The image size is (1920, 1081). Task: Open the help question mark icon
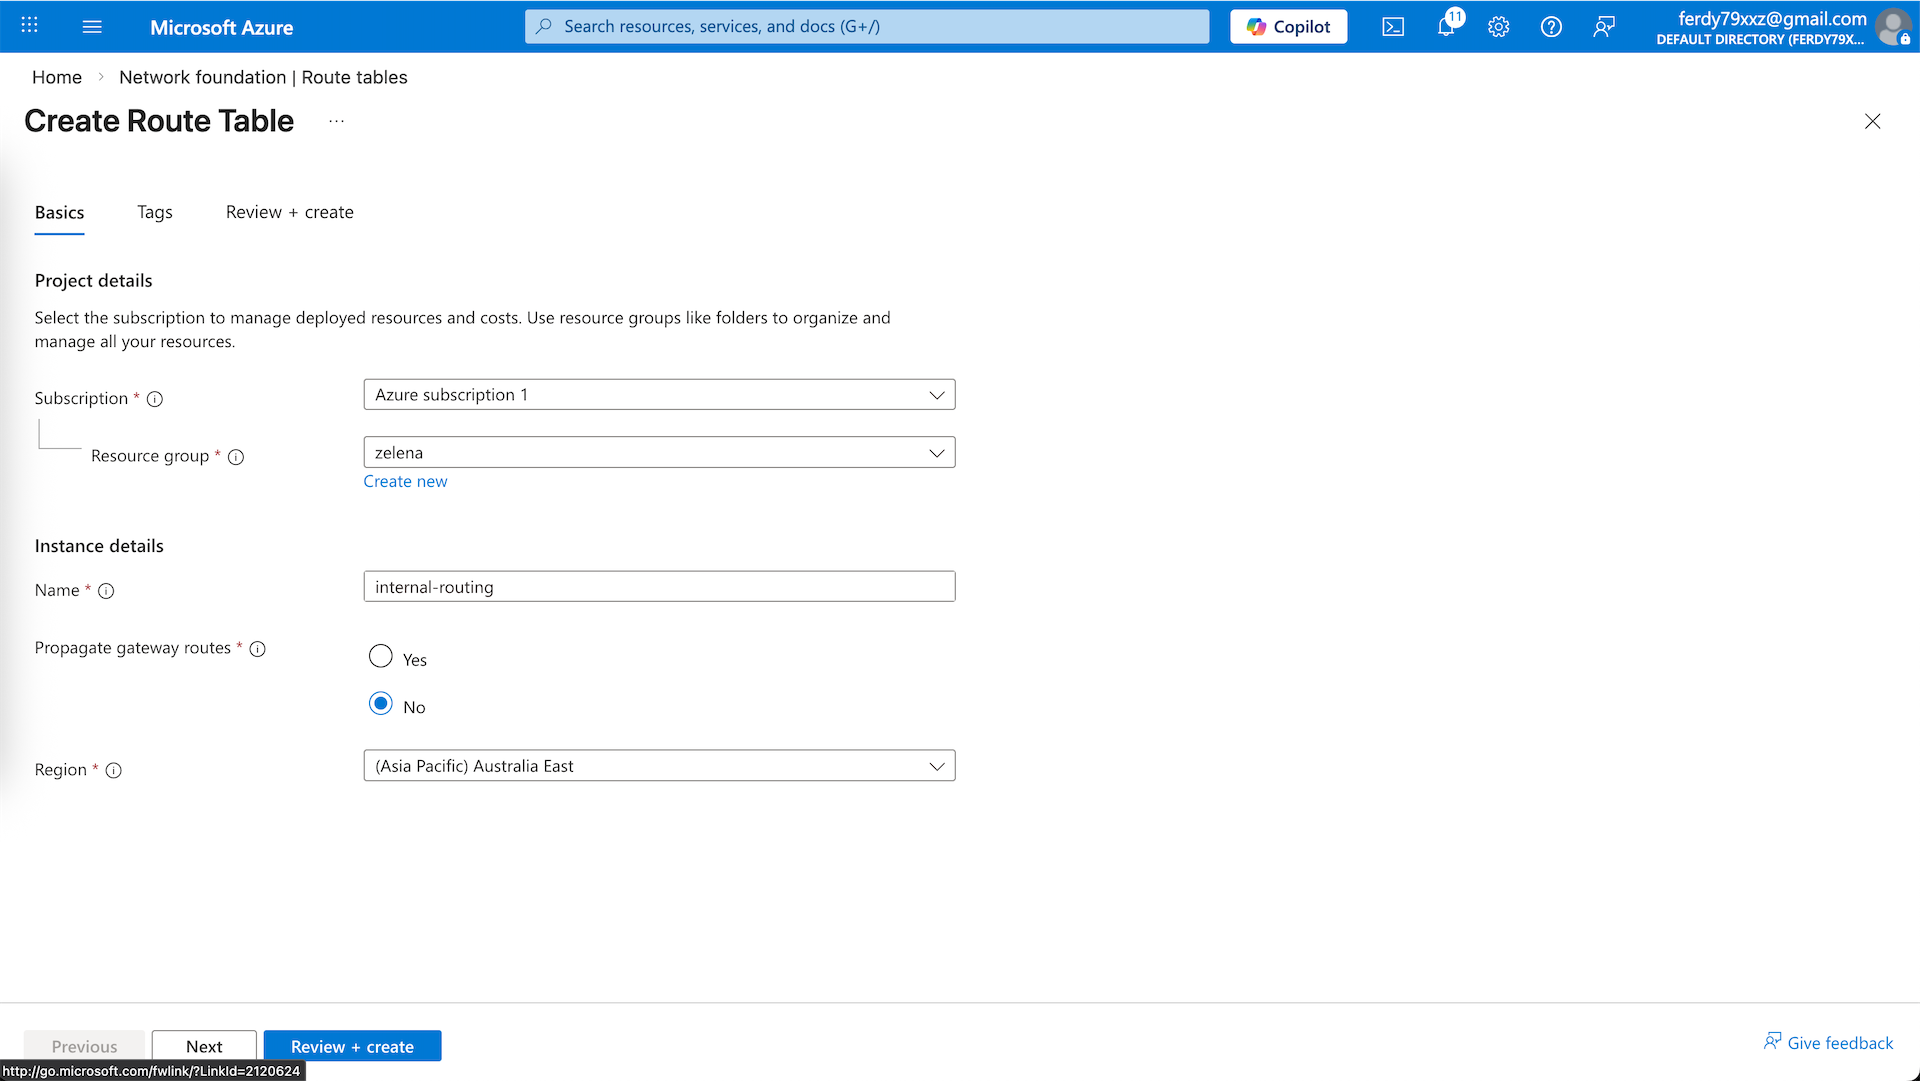pos(1551,27)
